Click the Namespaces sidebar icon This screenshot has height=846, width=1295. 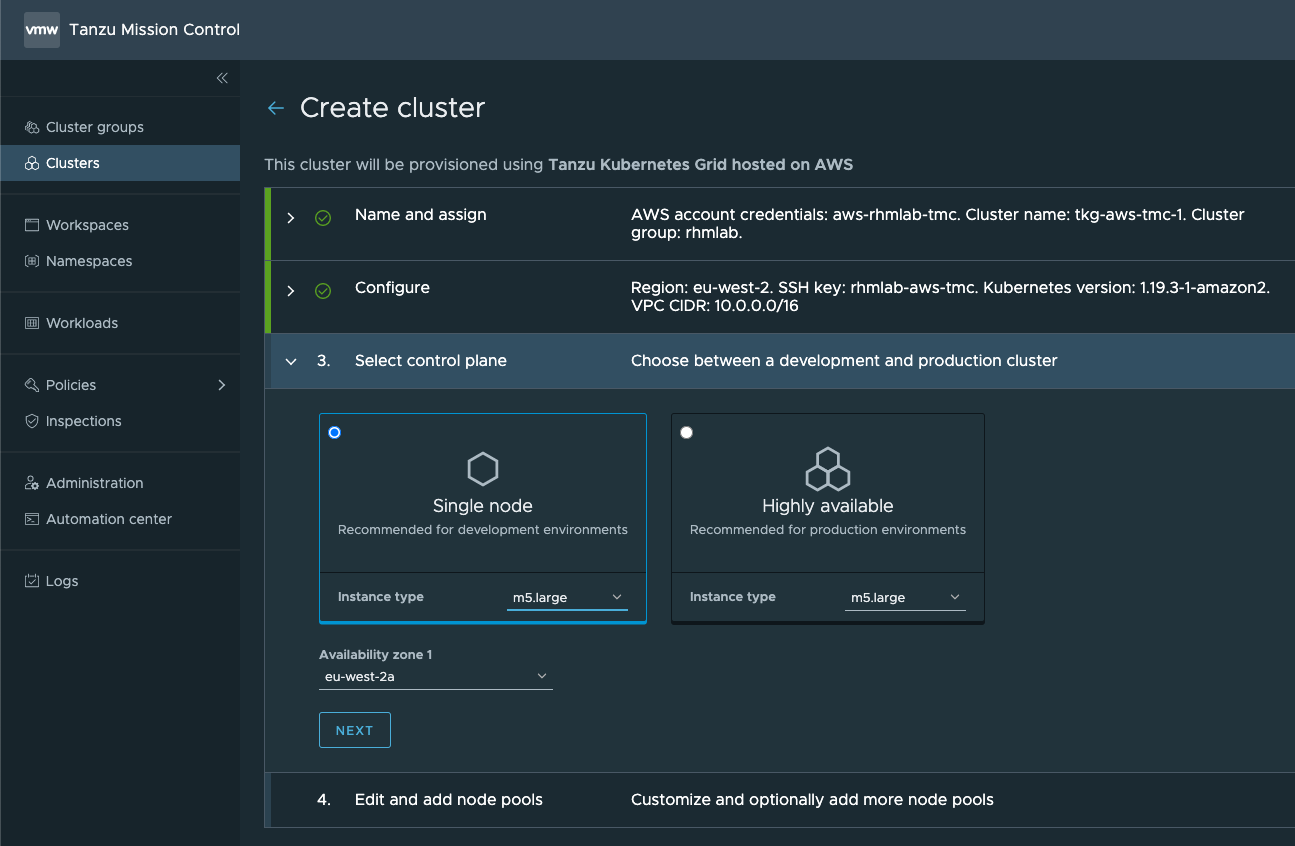pos(32,261)
